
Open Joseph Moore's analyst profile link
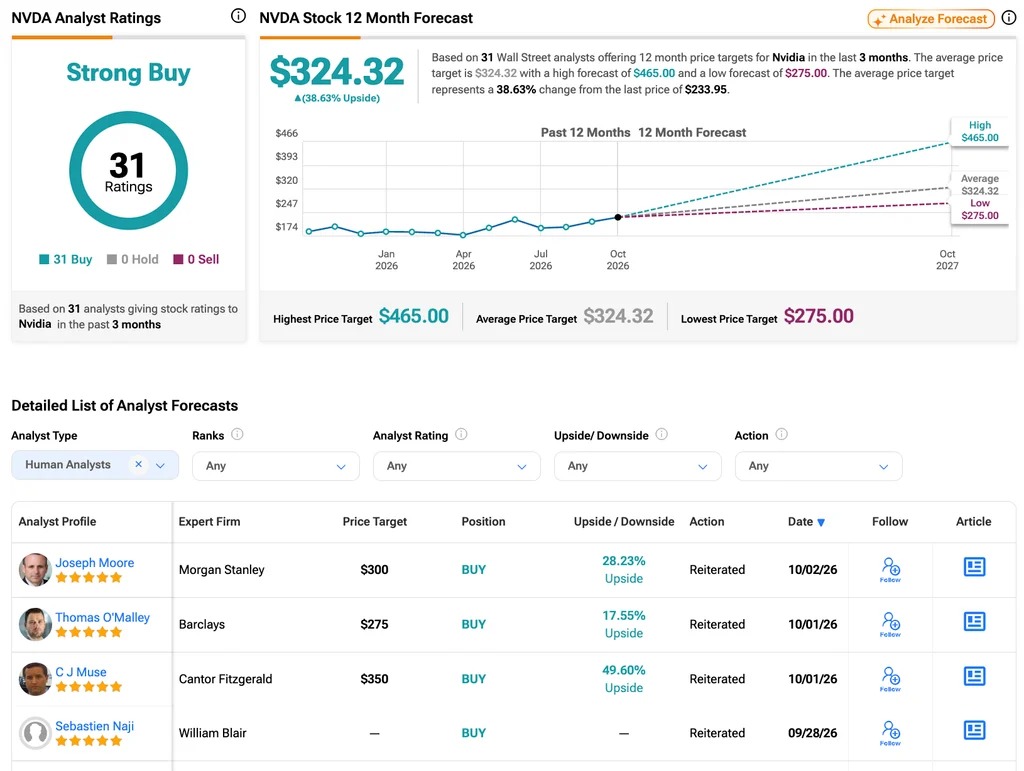point(95,563)
